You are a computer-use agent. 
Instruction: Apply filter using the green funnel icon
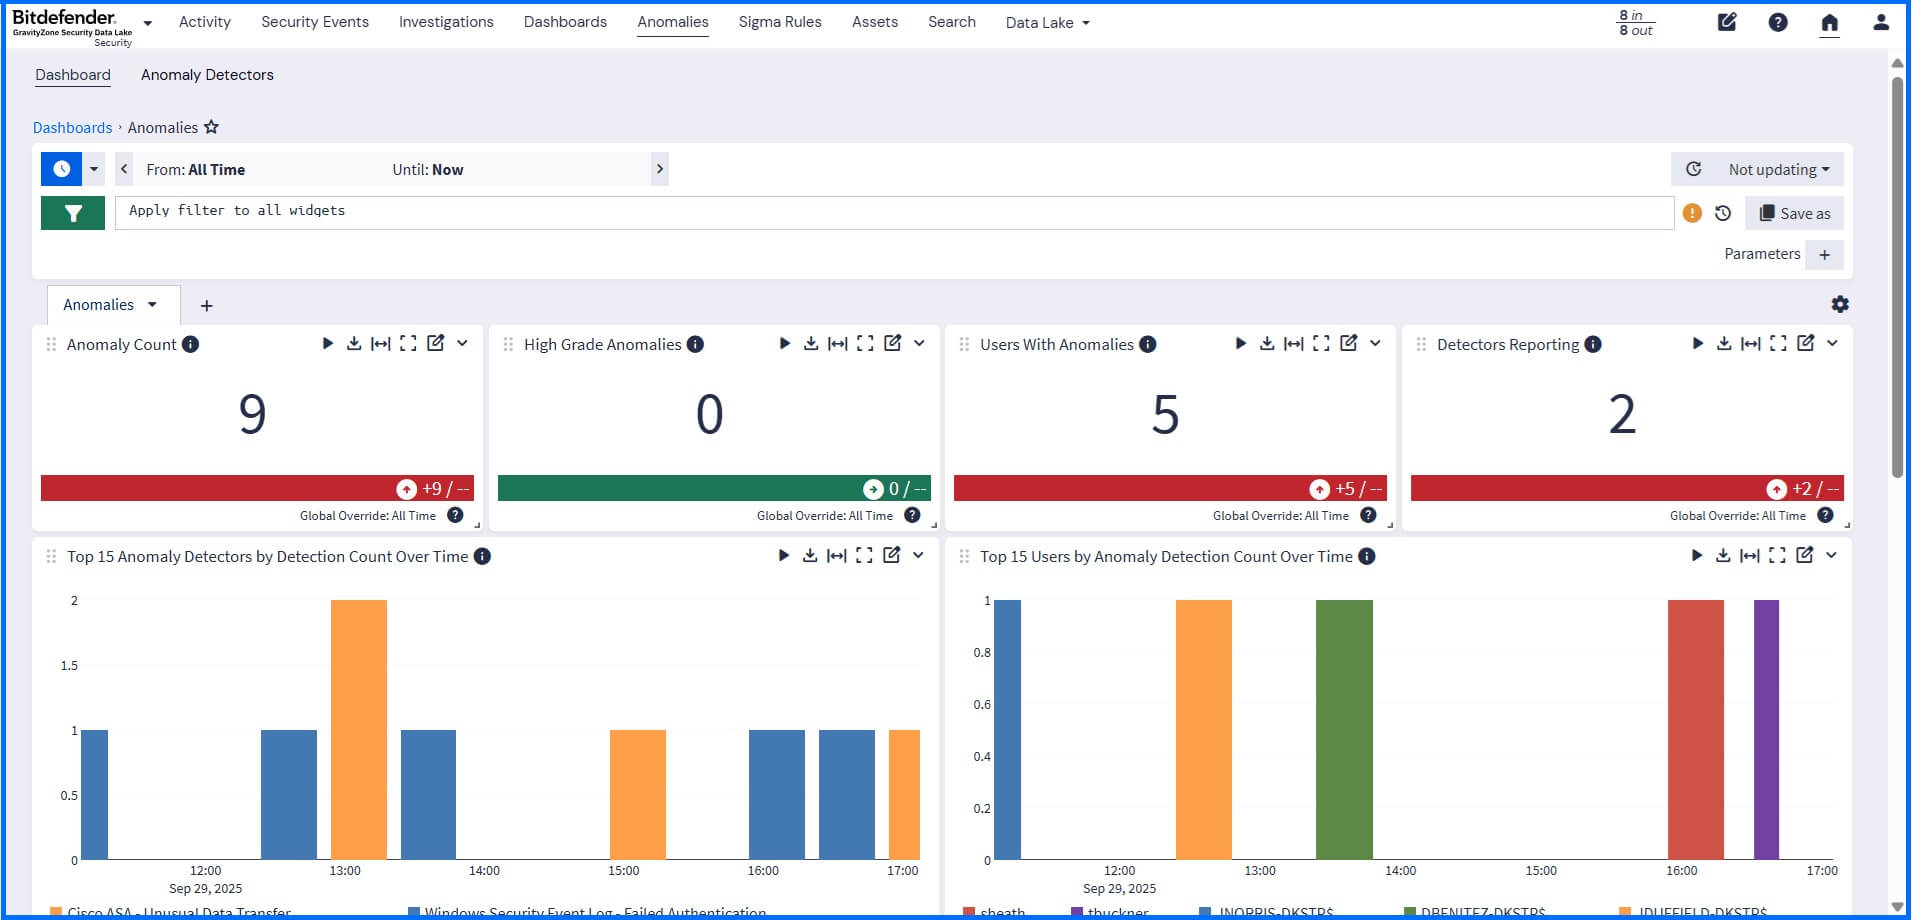[72, 212]
